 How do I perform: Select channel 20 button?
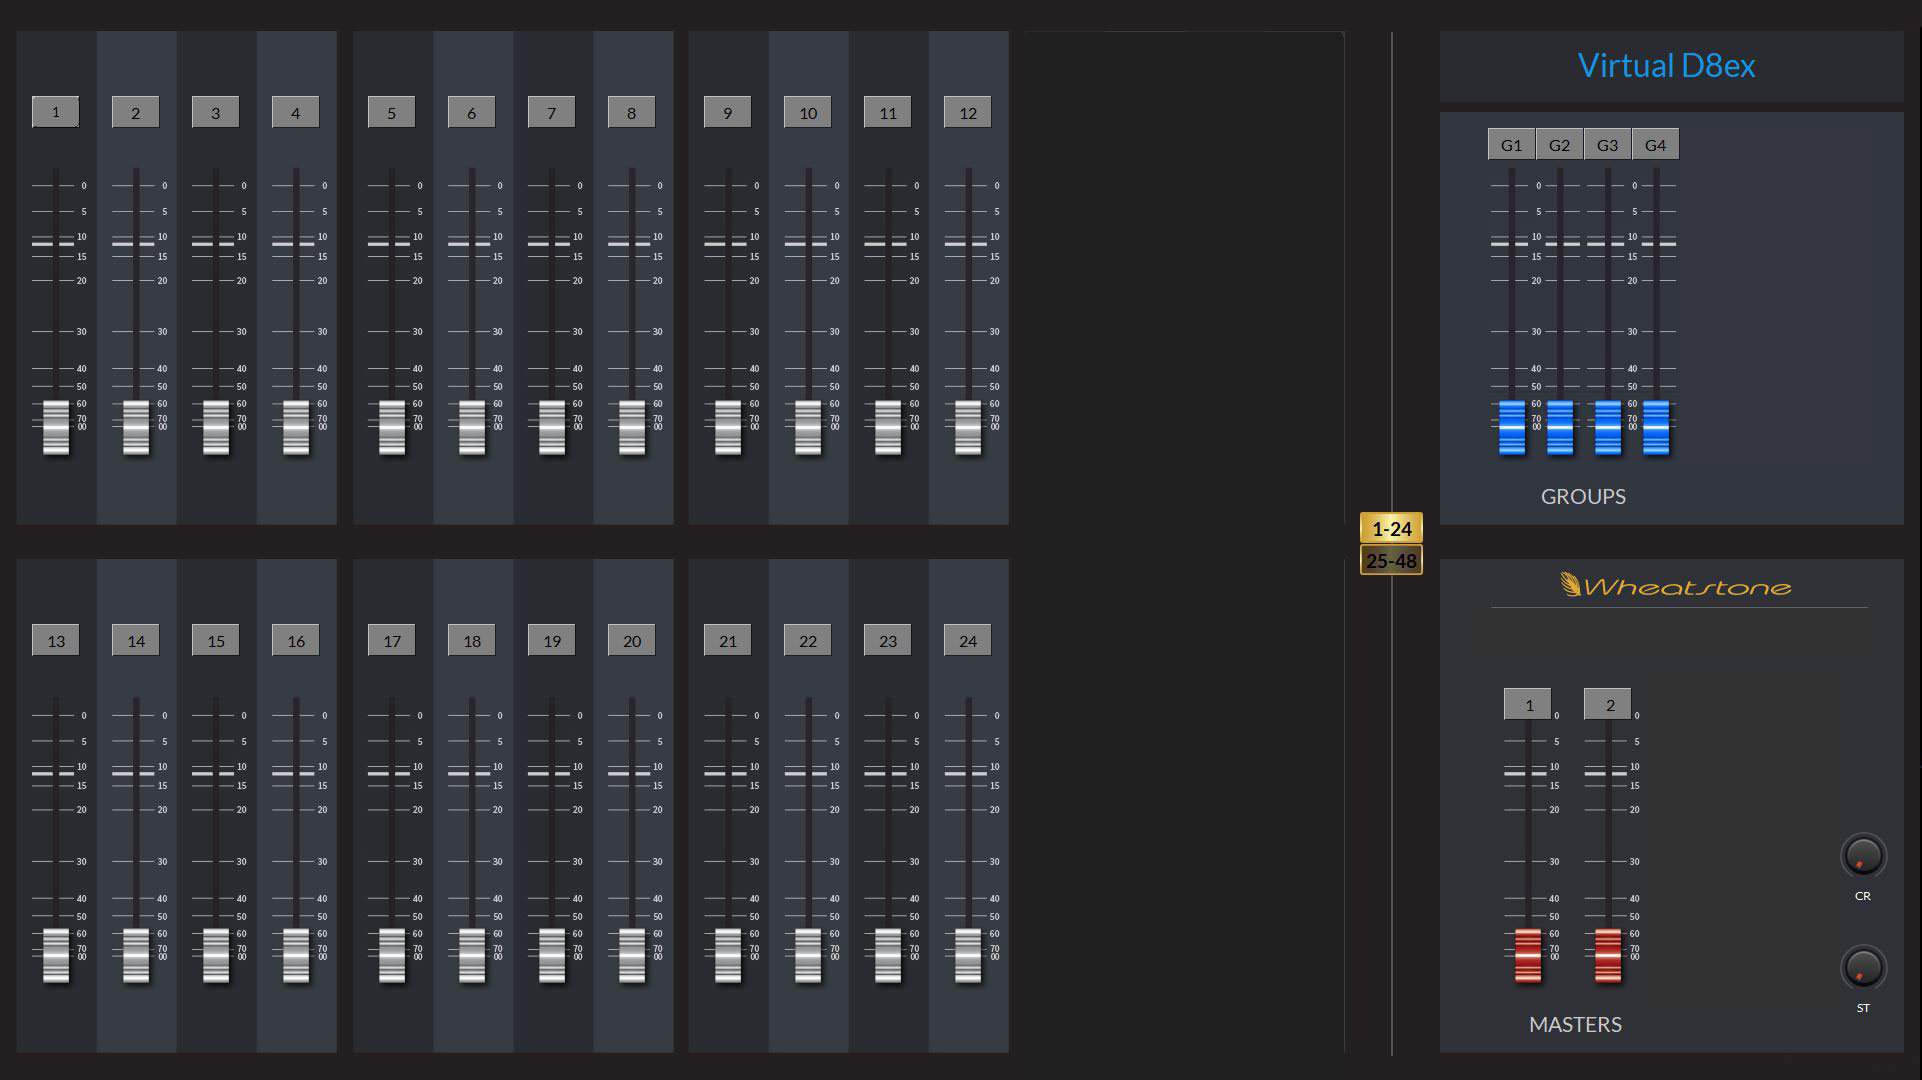coord(632,641)
